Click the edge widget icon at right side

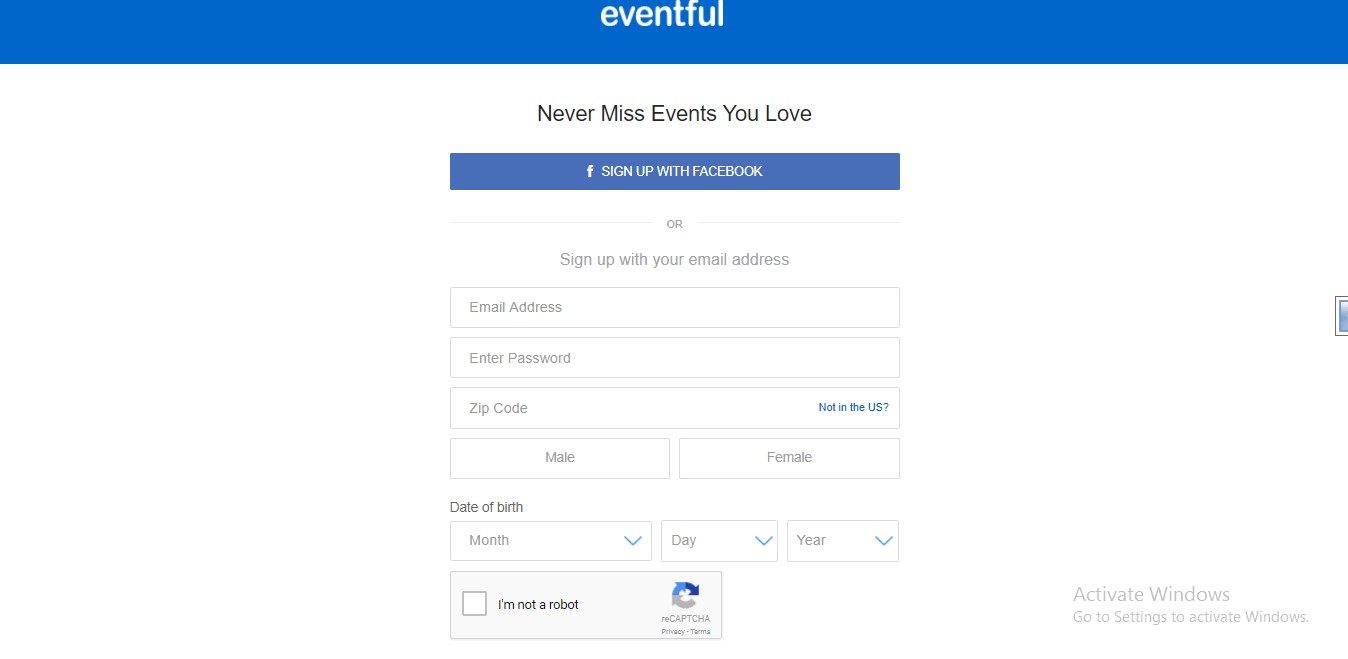1342,315
